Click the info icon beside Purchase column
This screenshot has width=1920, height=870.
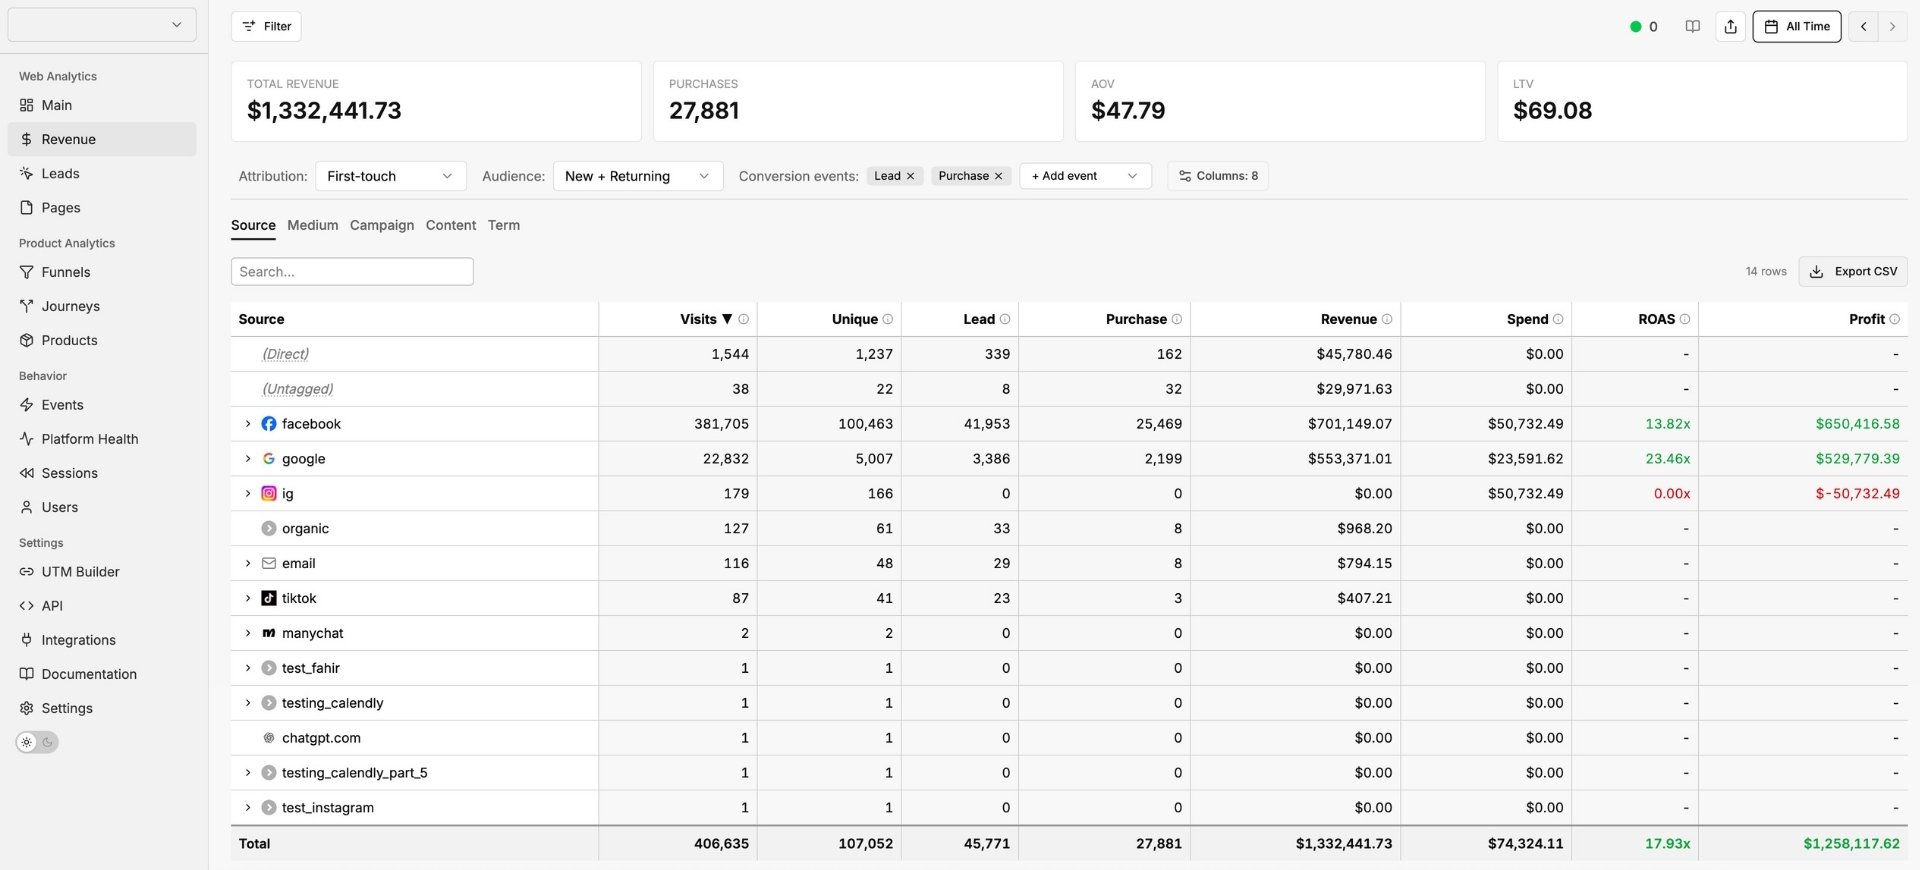(1176, 319)
